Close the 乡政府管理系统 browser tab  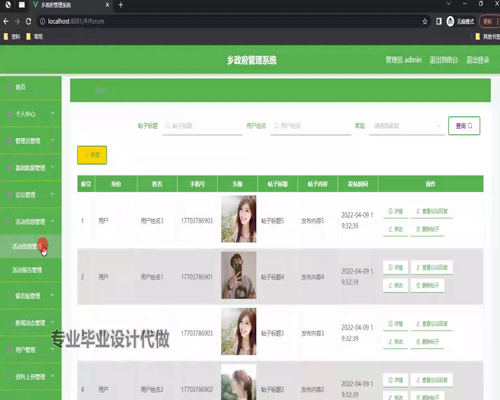tap(107, 5)
